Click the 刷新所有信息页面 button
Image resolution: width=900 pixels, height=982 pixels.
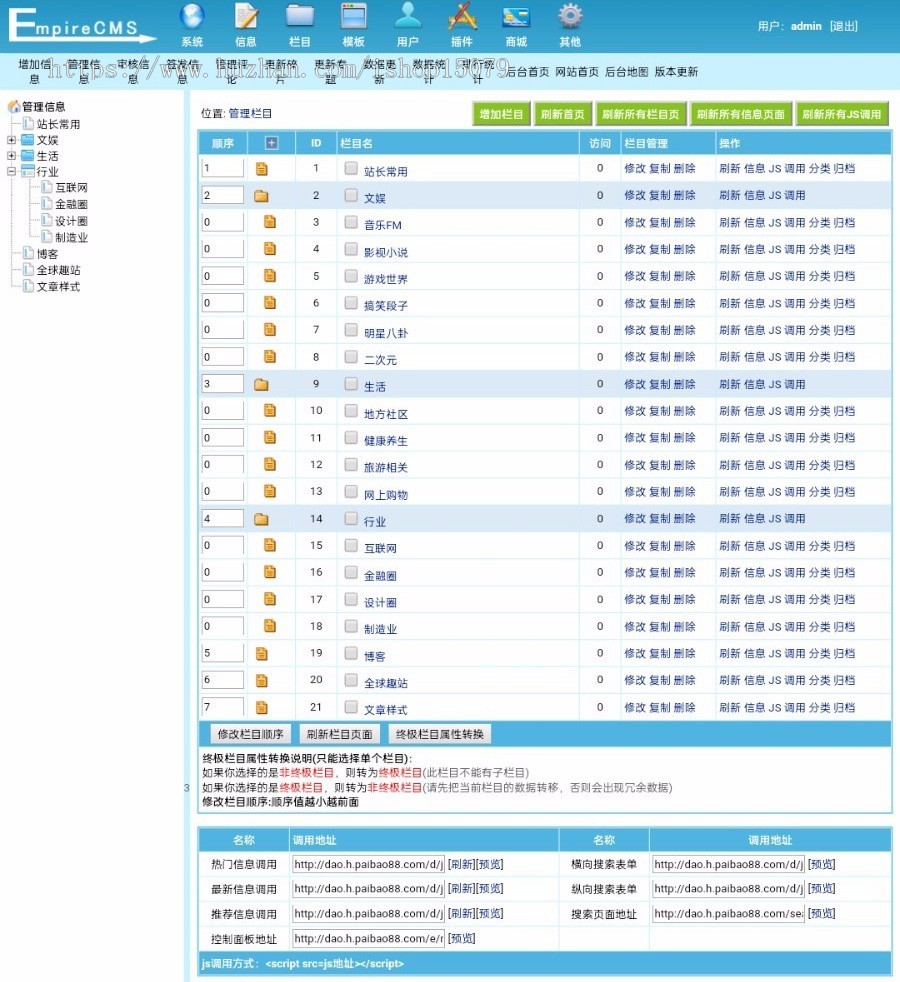741,114
